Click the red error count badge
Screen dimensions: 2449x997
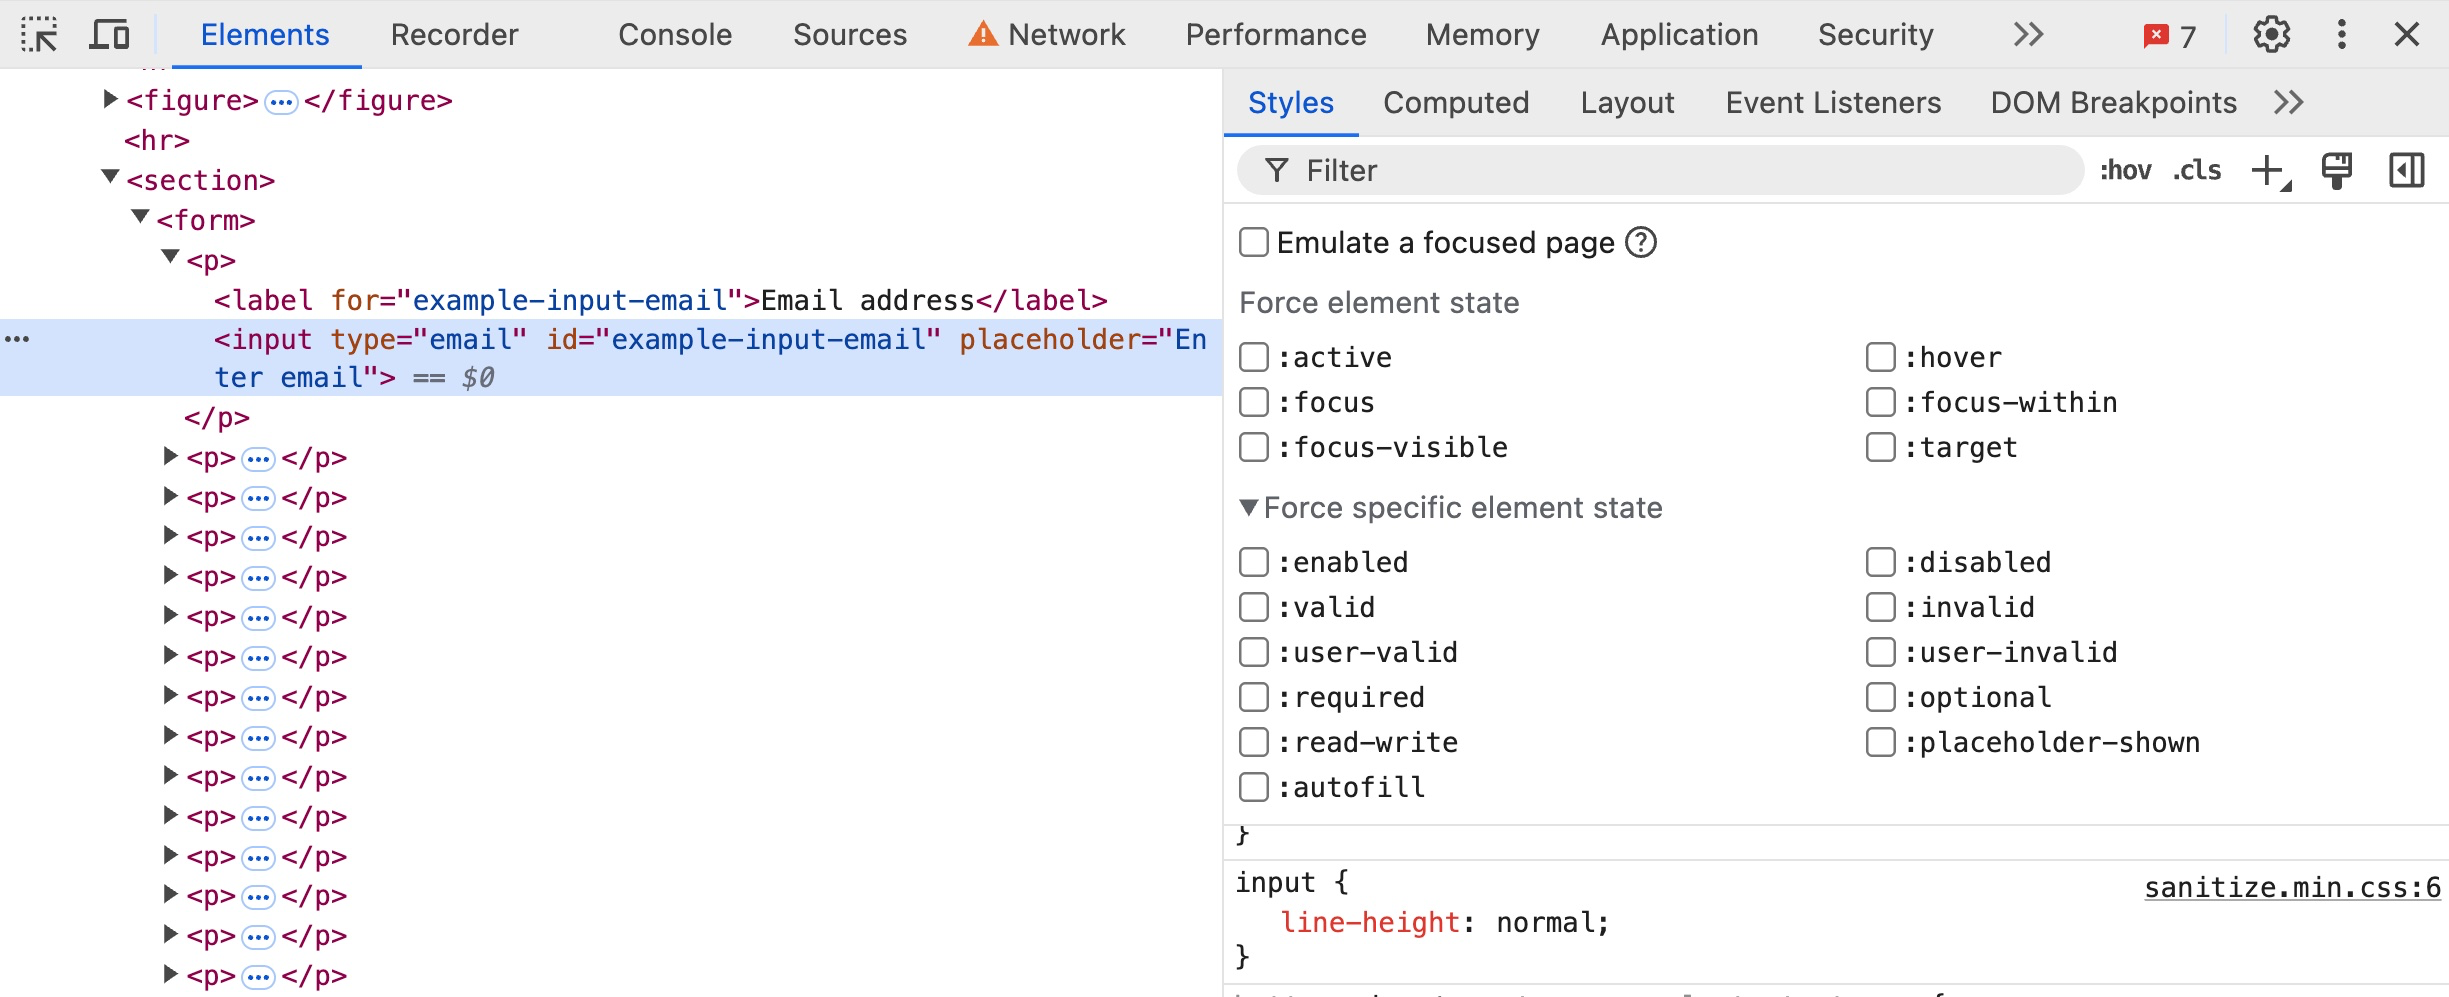pyautogui.click(x=2169, y=36)
